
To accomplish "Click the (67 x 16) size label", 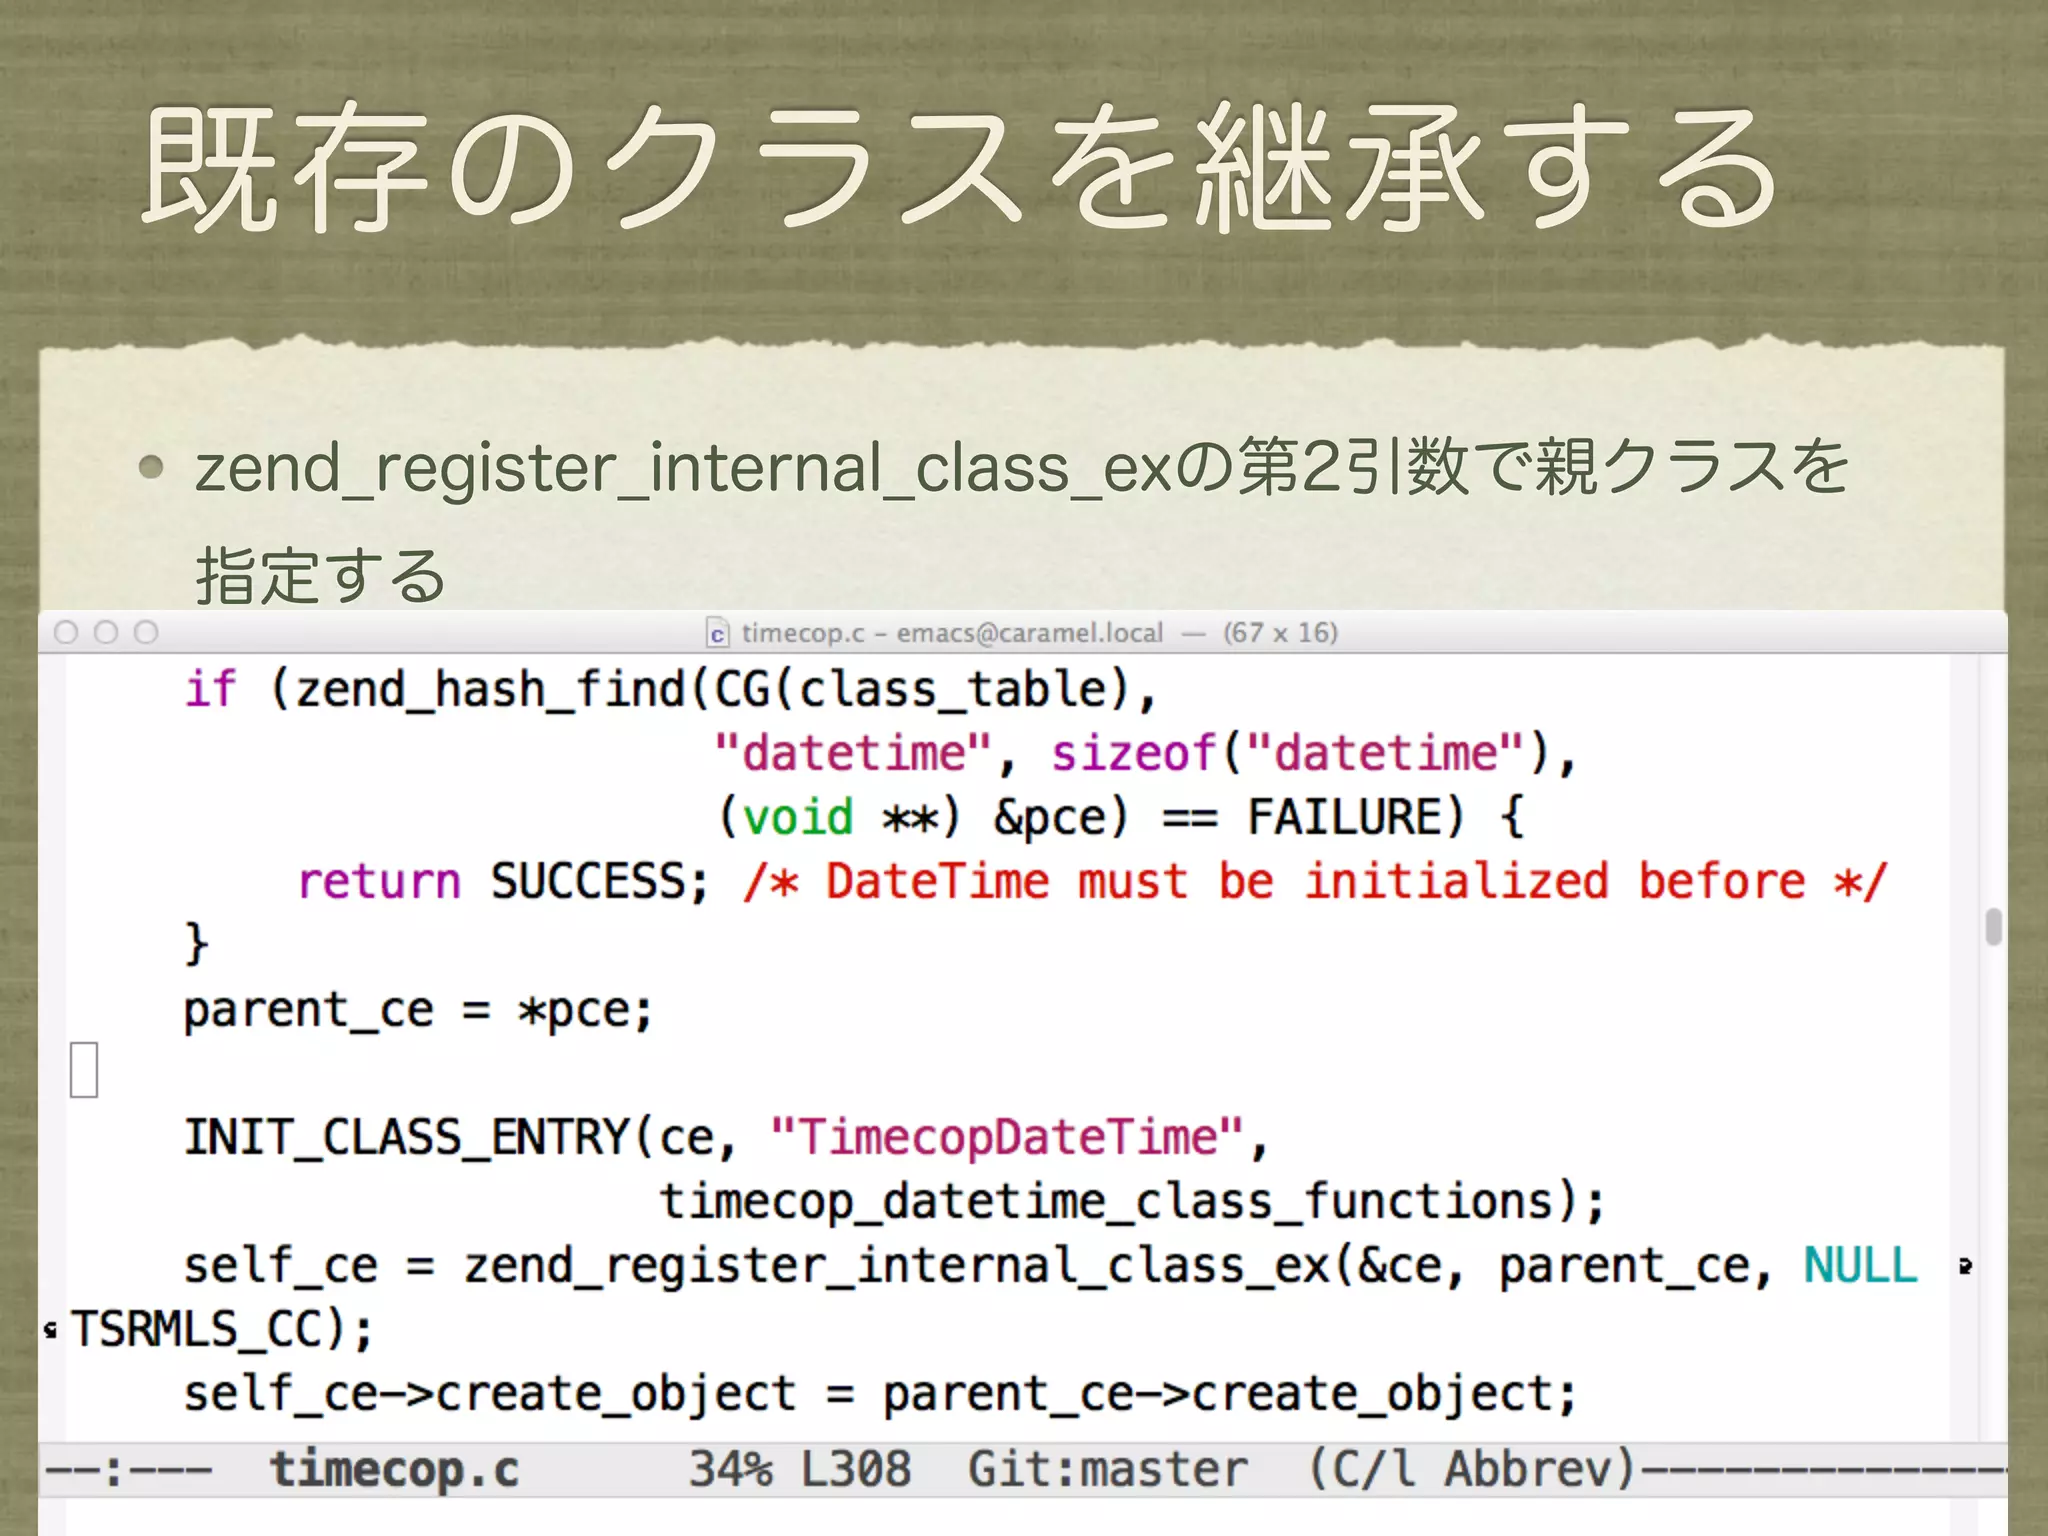I will tap(1280, 633).
